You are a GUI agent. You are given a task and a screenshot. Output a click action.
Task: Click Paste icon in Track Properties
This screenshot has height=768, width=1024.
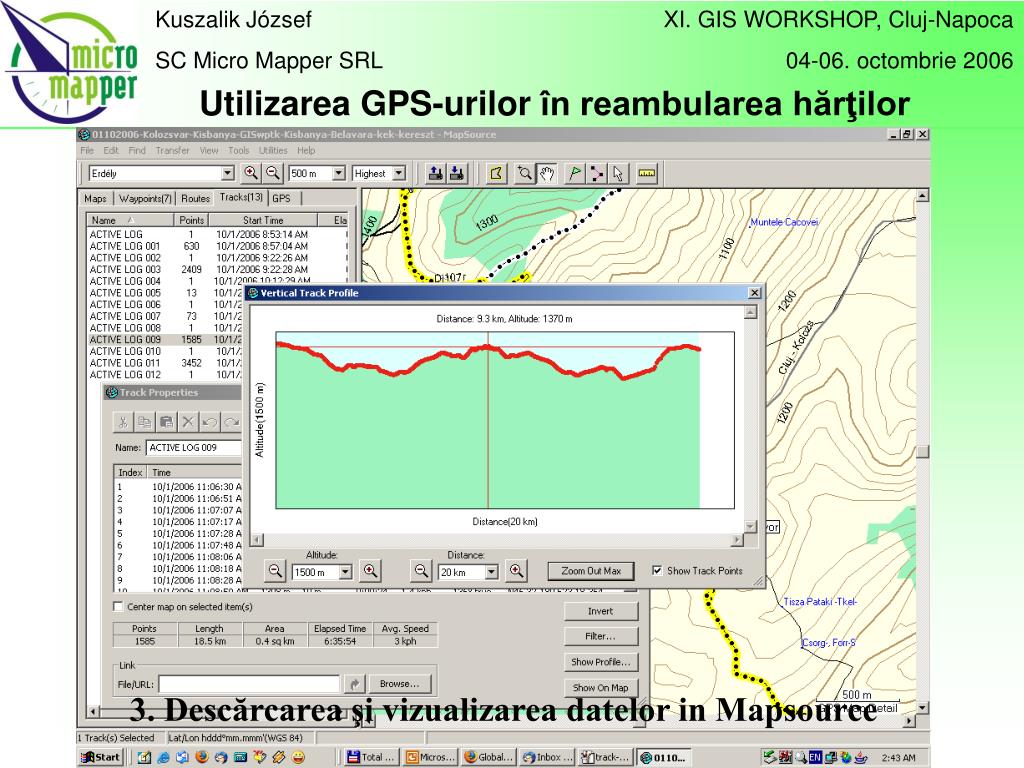(x=167, y=422)
